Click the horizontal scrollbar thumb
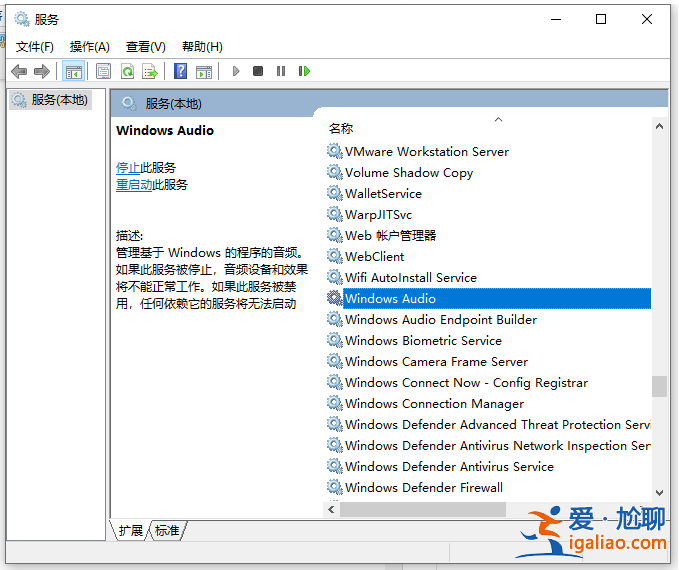 tap(423, 509)
